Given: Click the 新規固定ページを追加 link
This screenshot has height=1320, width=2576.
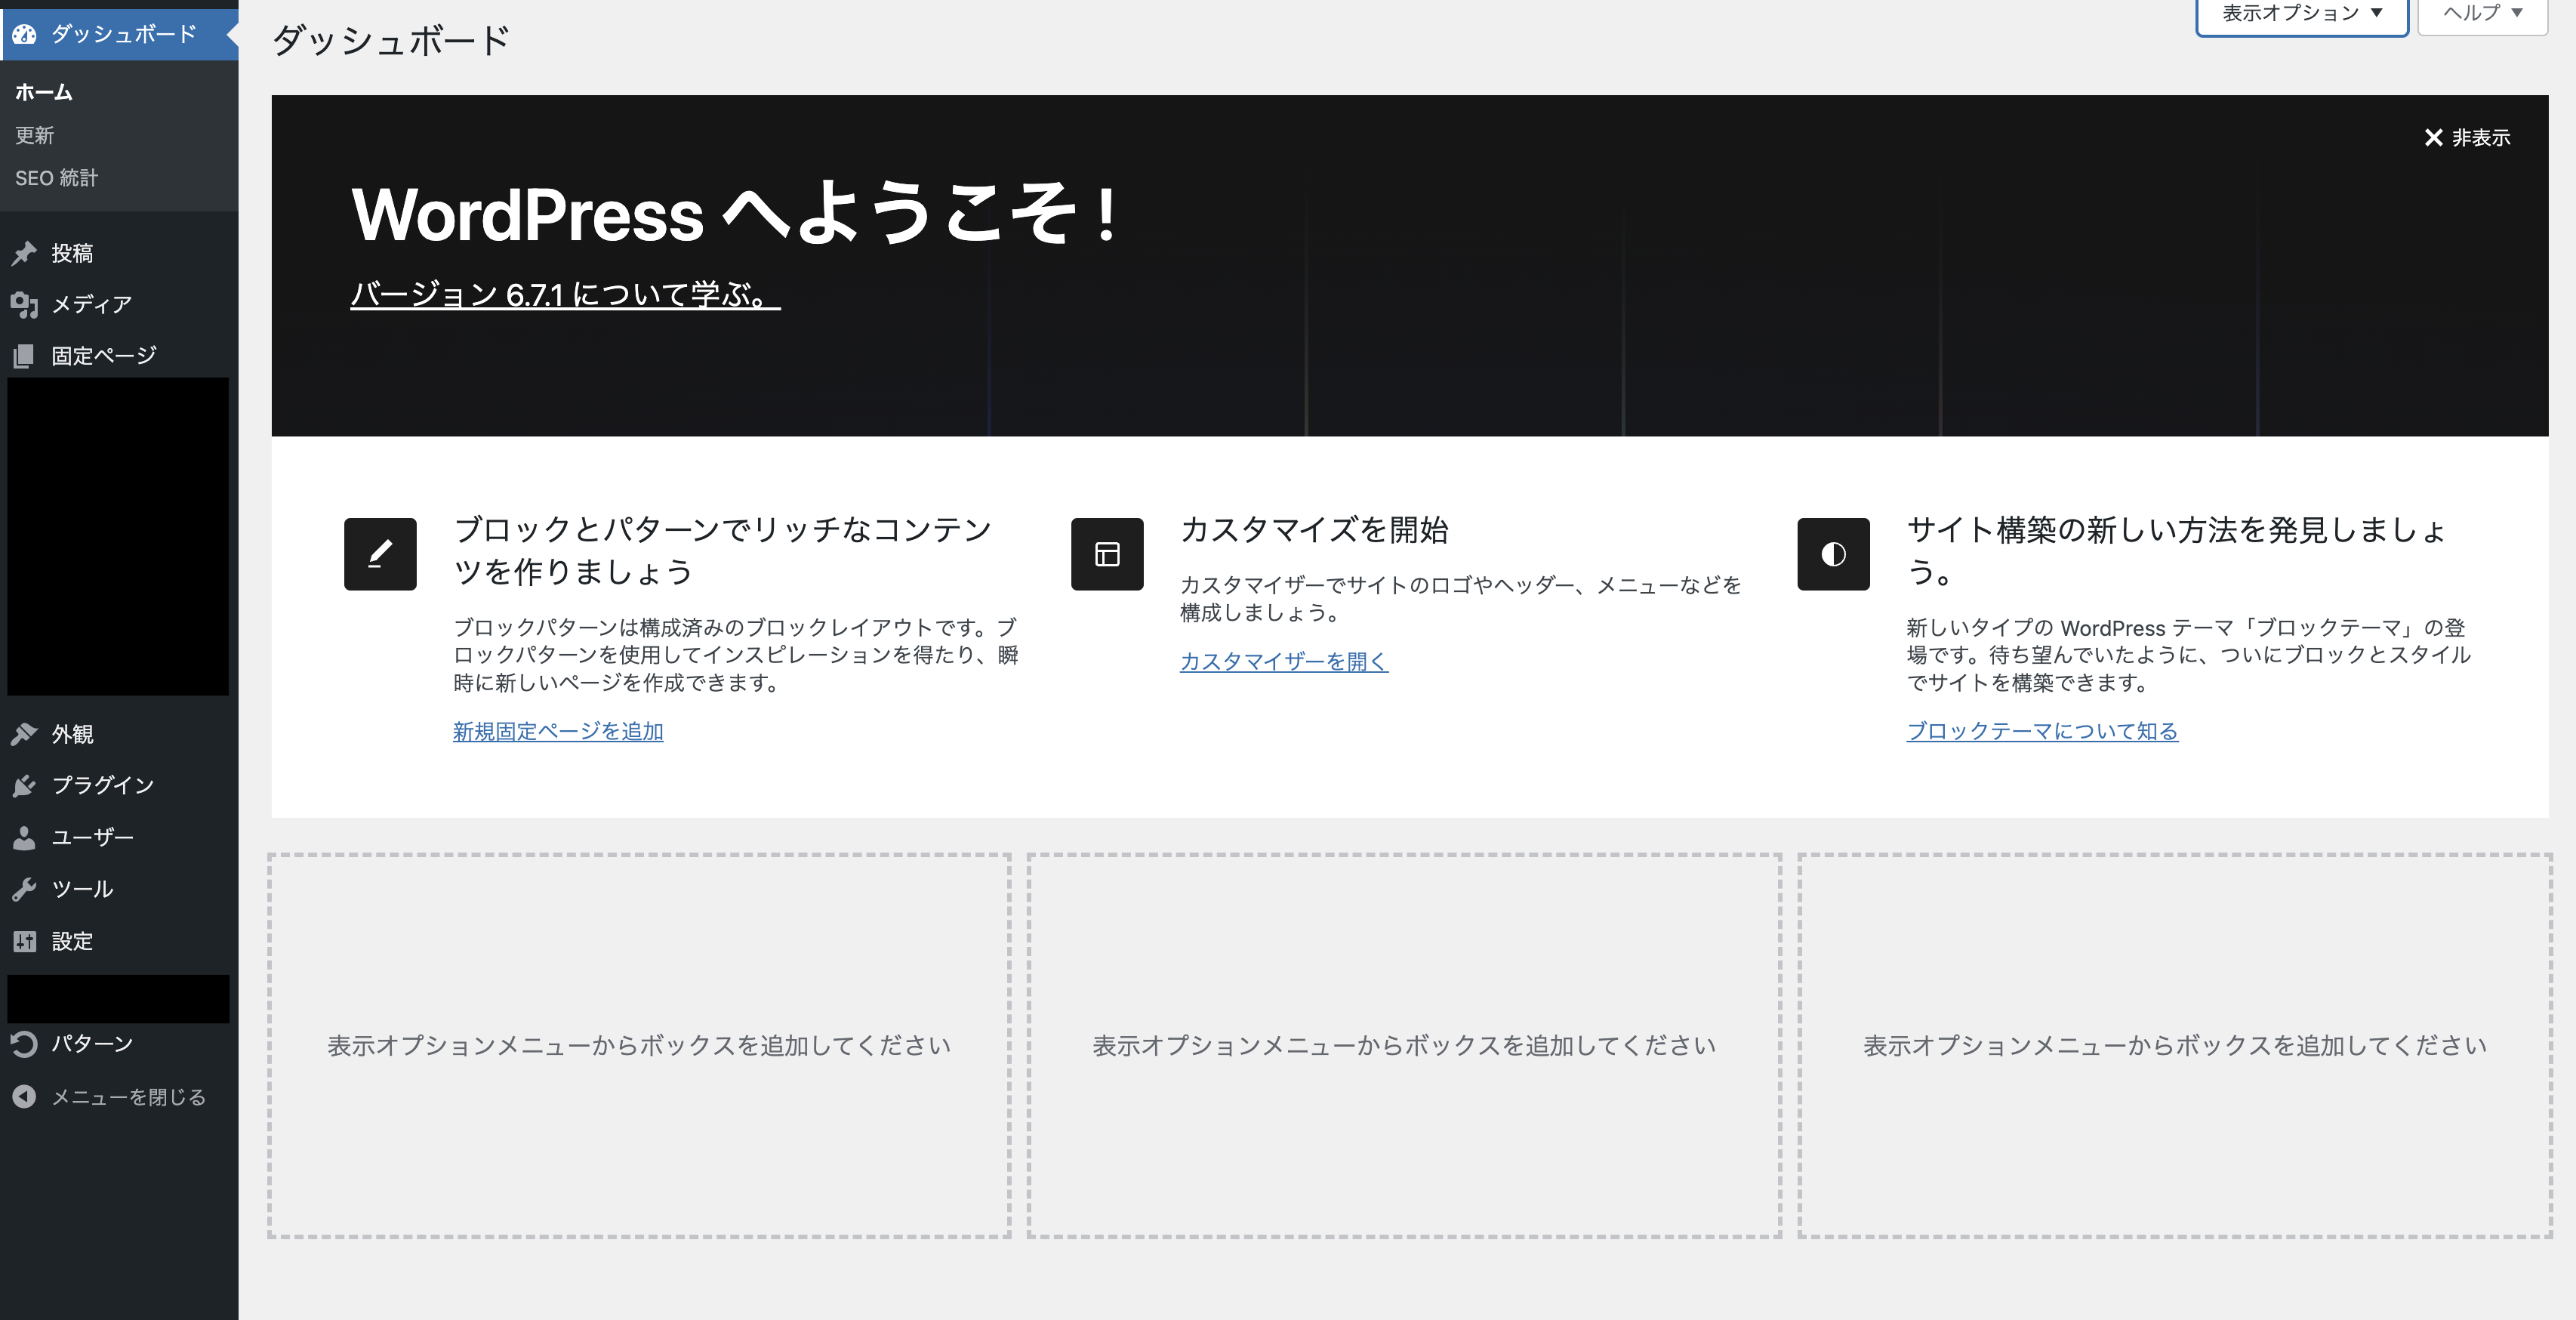Looking at the screenshot, I should [x=558, y=731].
